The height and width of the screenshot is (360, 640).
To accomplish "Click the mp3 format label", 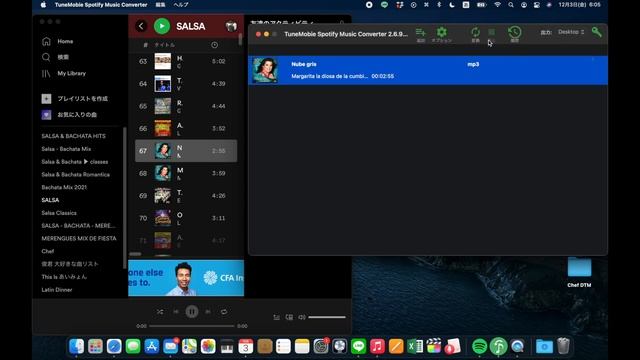I will [473, 64].
